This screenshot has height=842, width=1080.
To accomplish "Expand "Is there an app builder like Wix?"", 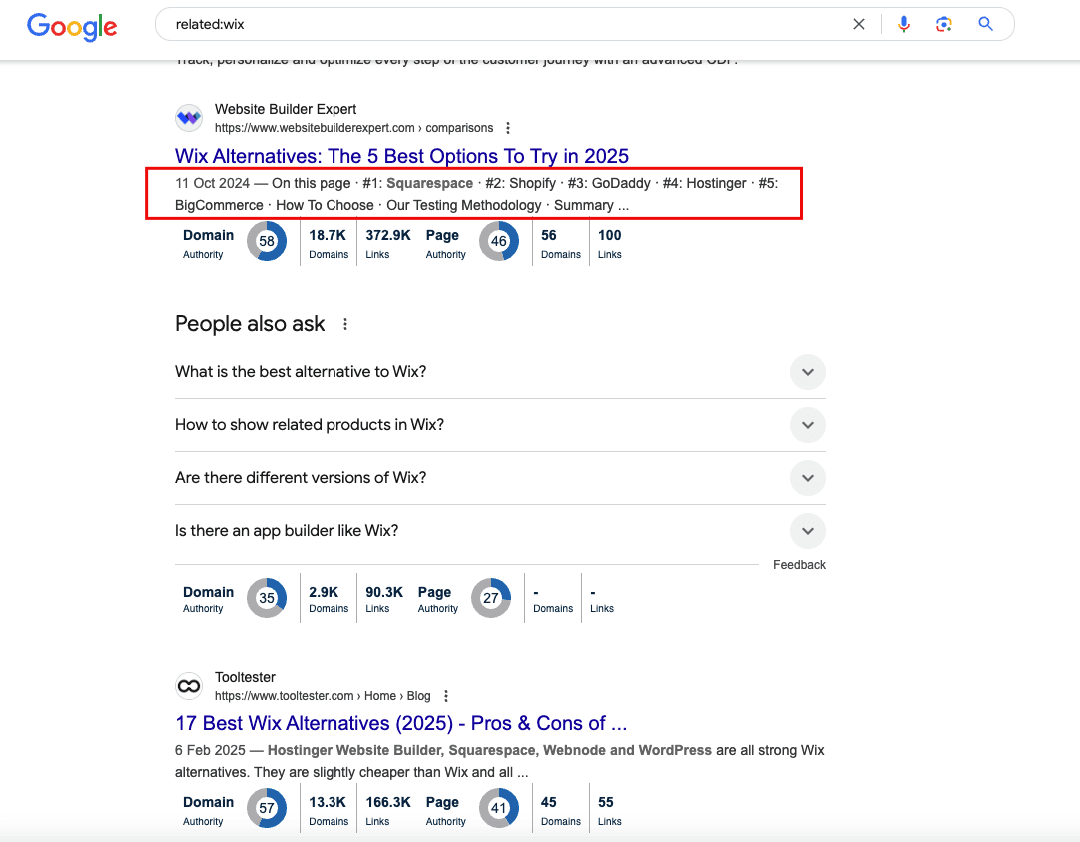I will 807,531.
